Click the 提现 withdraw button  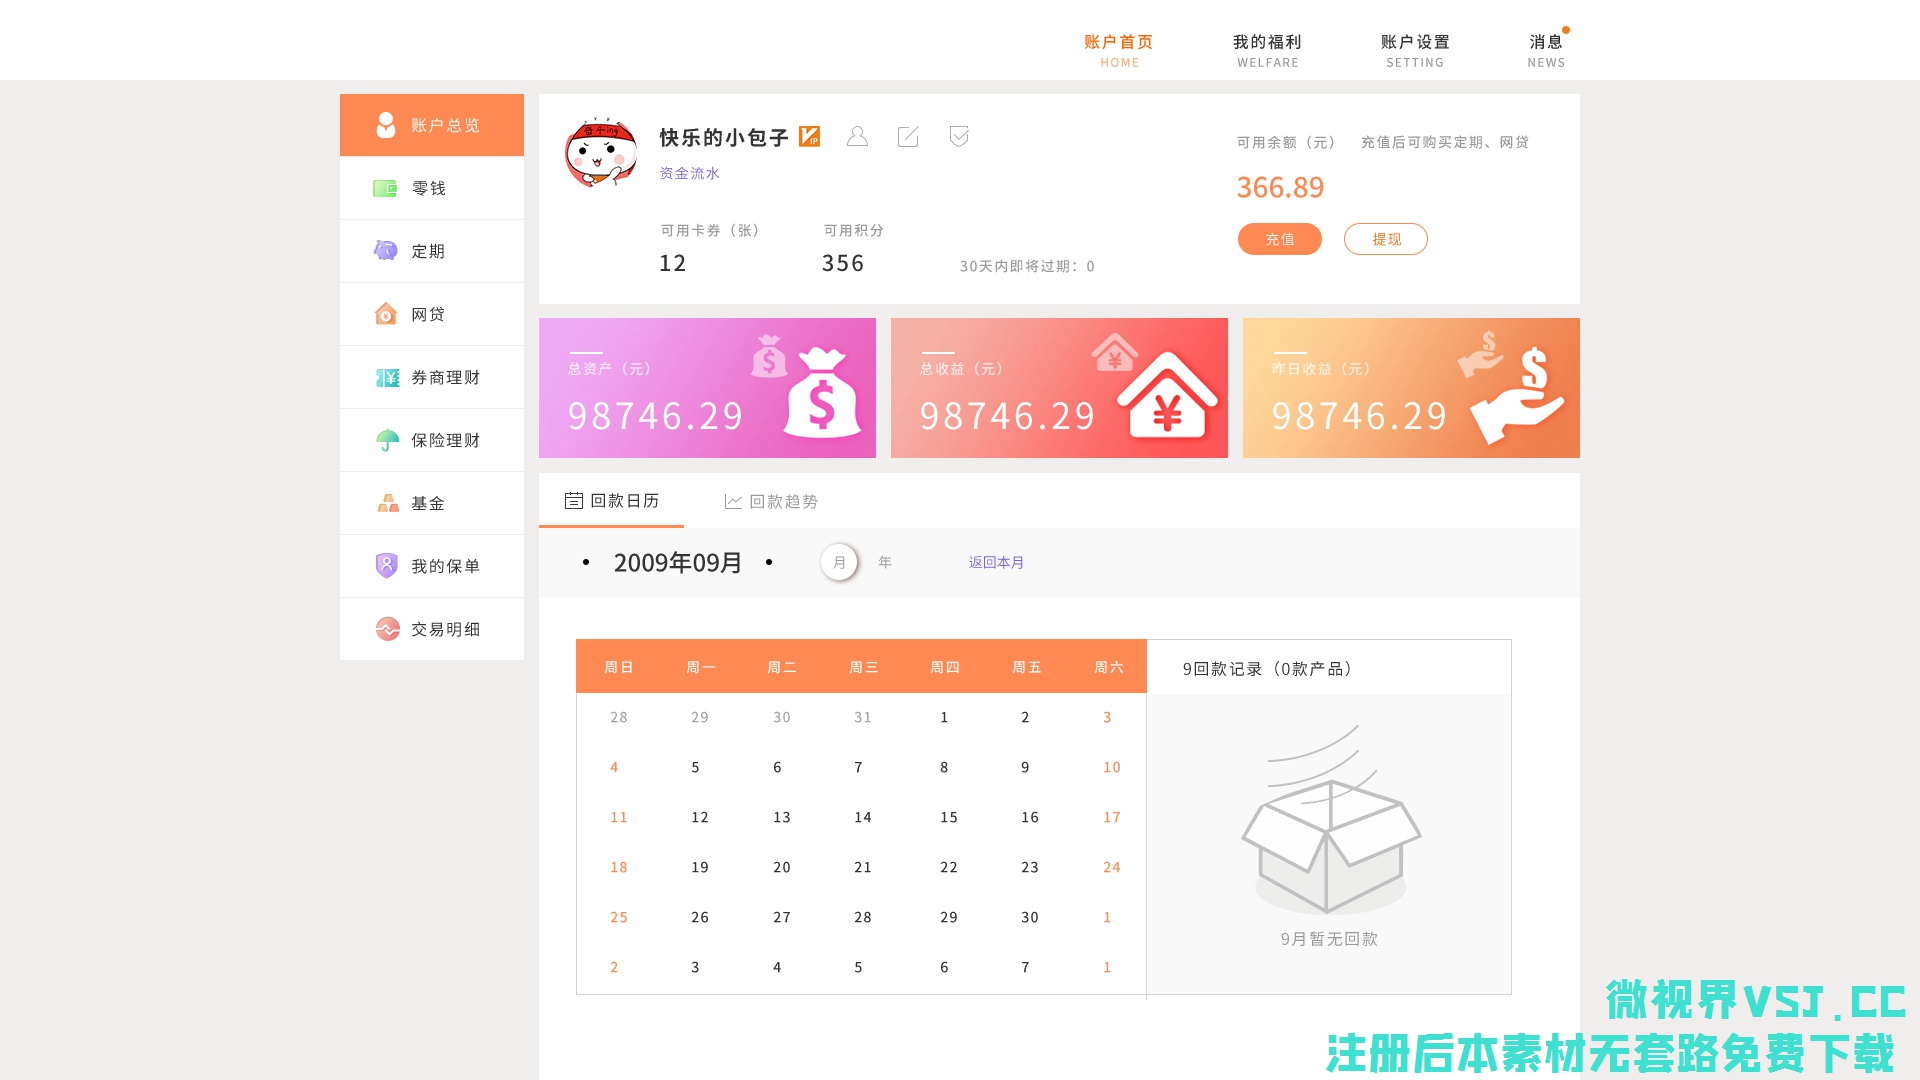point(1385,239)
